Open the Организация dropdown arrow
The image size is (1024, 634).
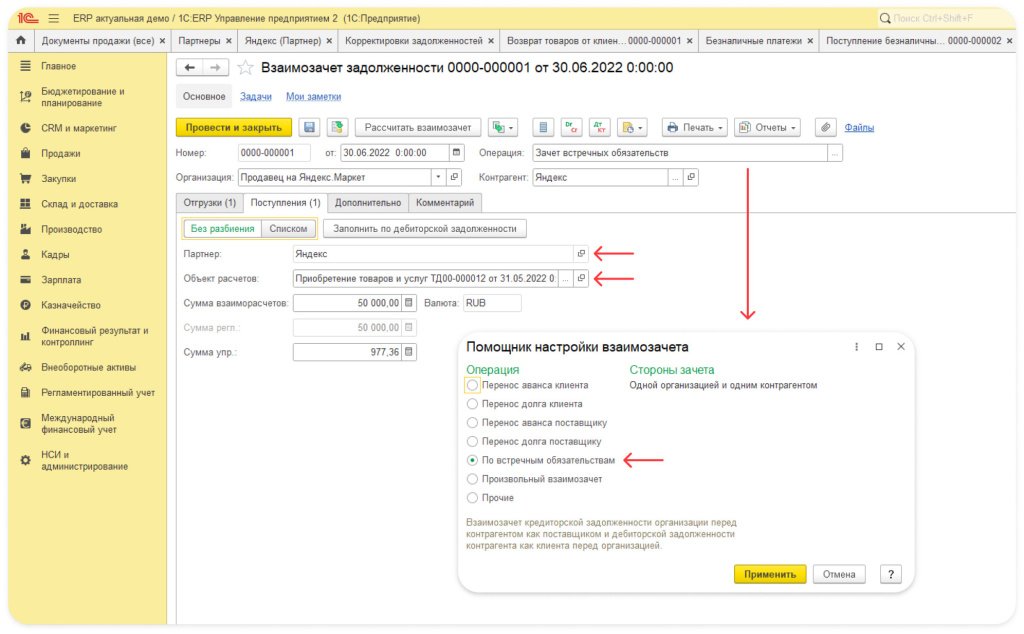438,178
